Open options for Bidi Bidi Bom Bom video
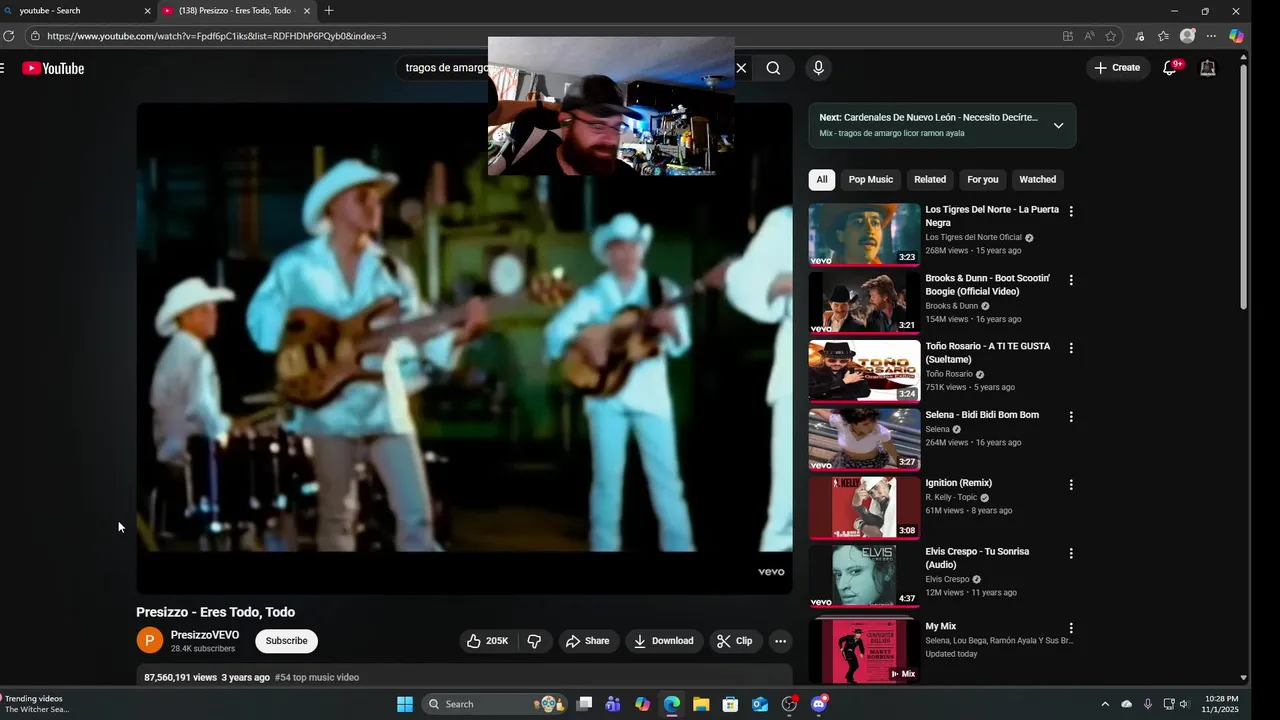 click(1071, 416)
